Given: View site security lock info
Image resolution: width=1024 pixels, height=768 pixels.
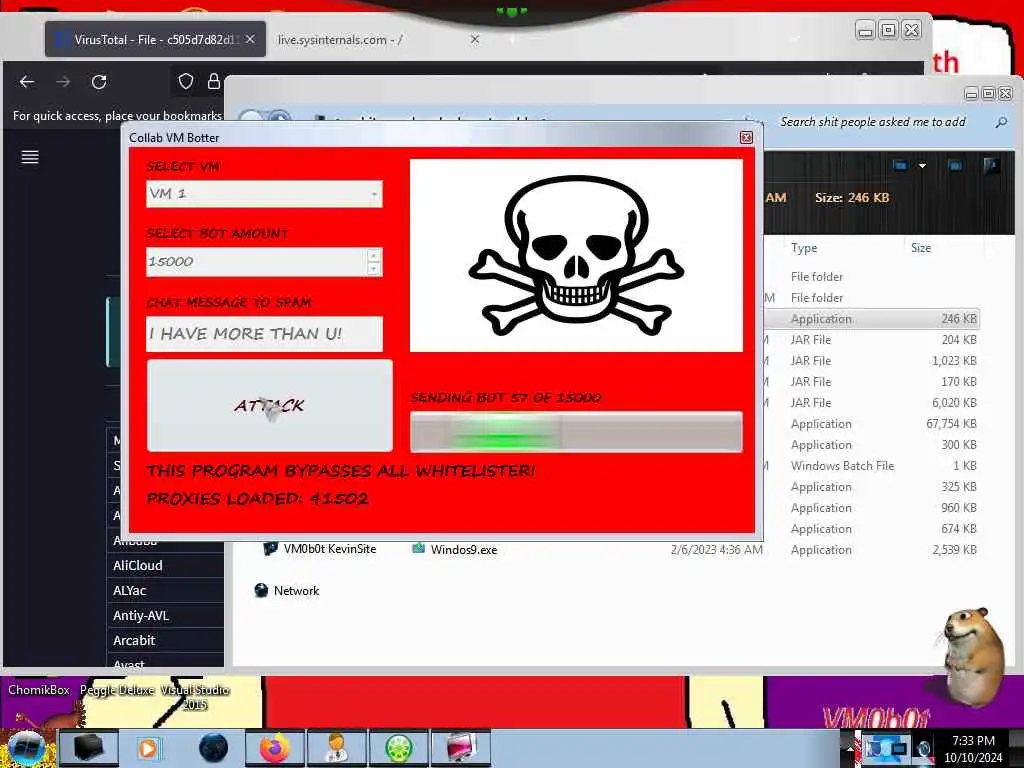Looking at the screenshot, I should point(214,81).
